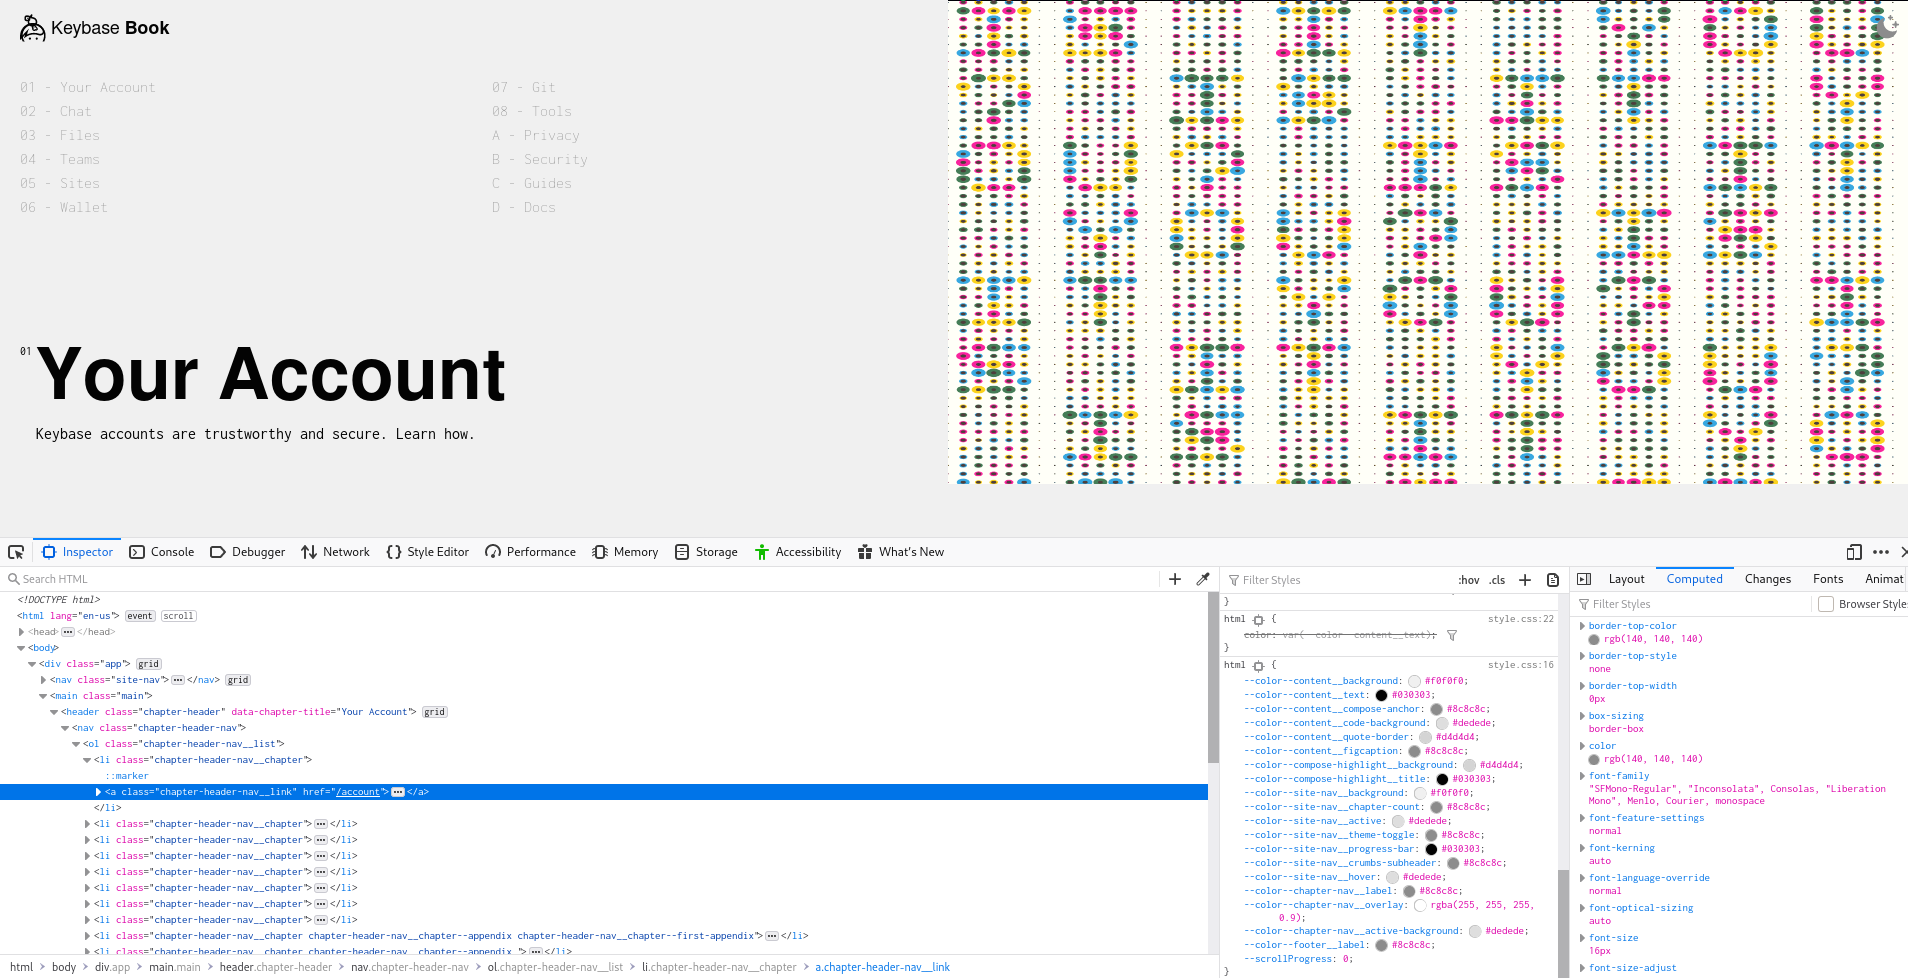Switch to the Console tab

pos(162,552)
